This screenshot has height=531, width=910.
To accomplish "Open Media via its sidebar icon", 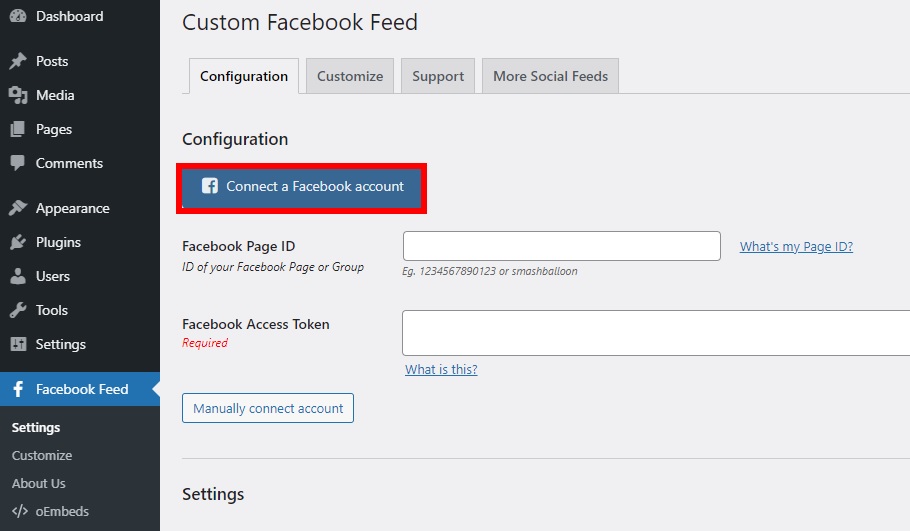I will (18, 96).
